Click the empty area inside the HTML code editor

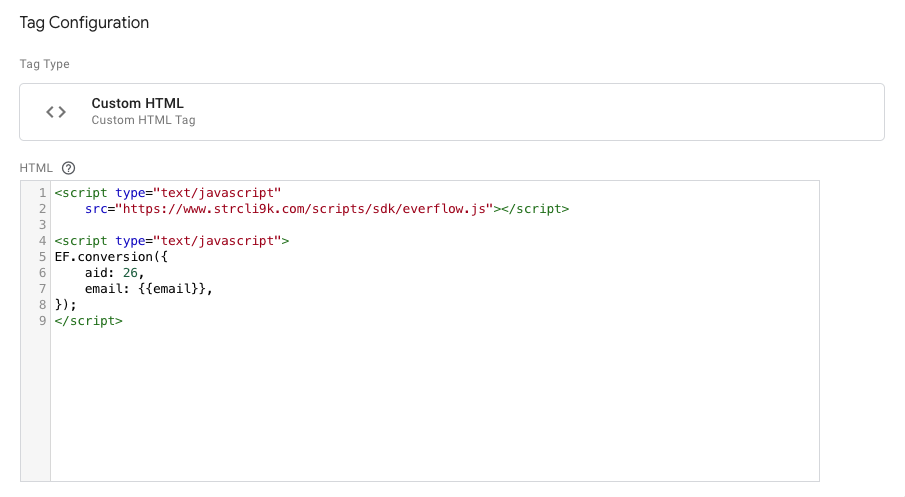pos(435,404)
